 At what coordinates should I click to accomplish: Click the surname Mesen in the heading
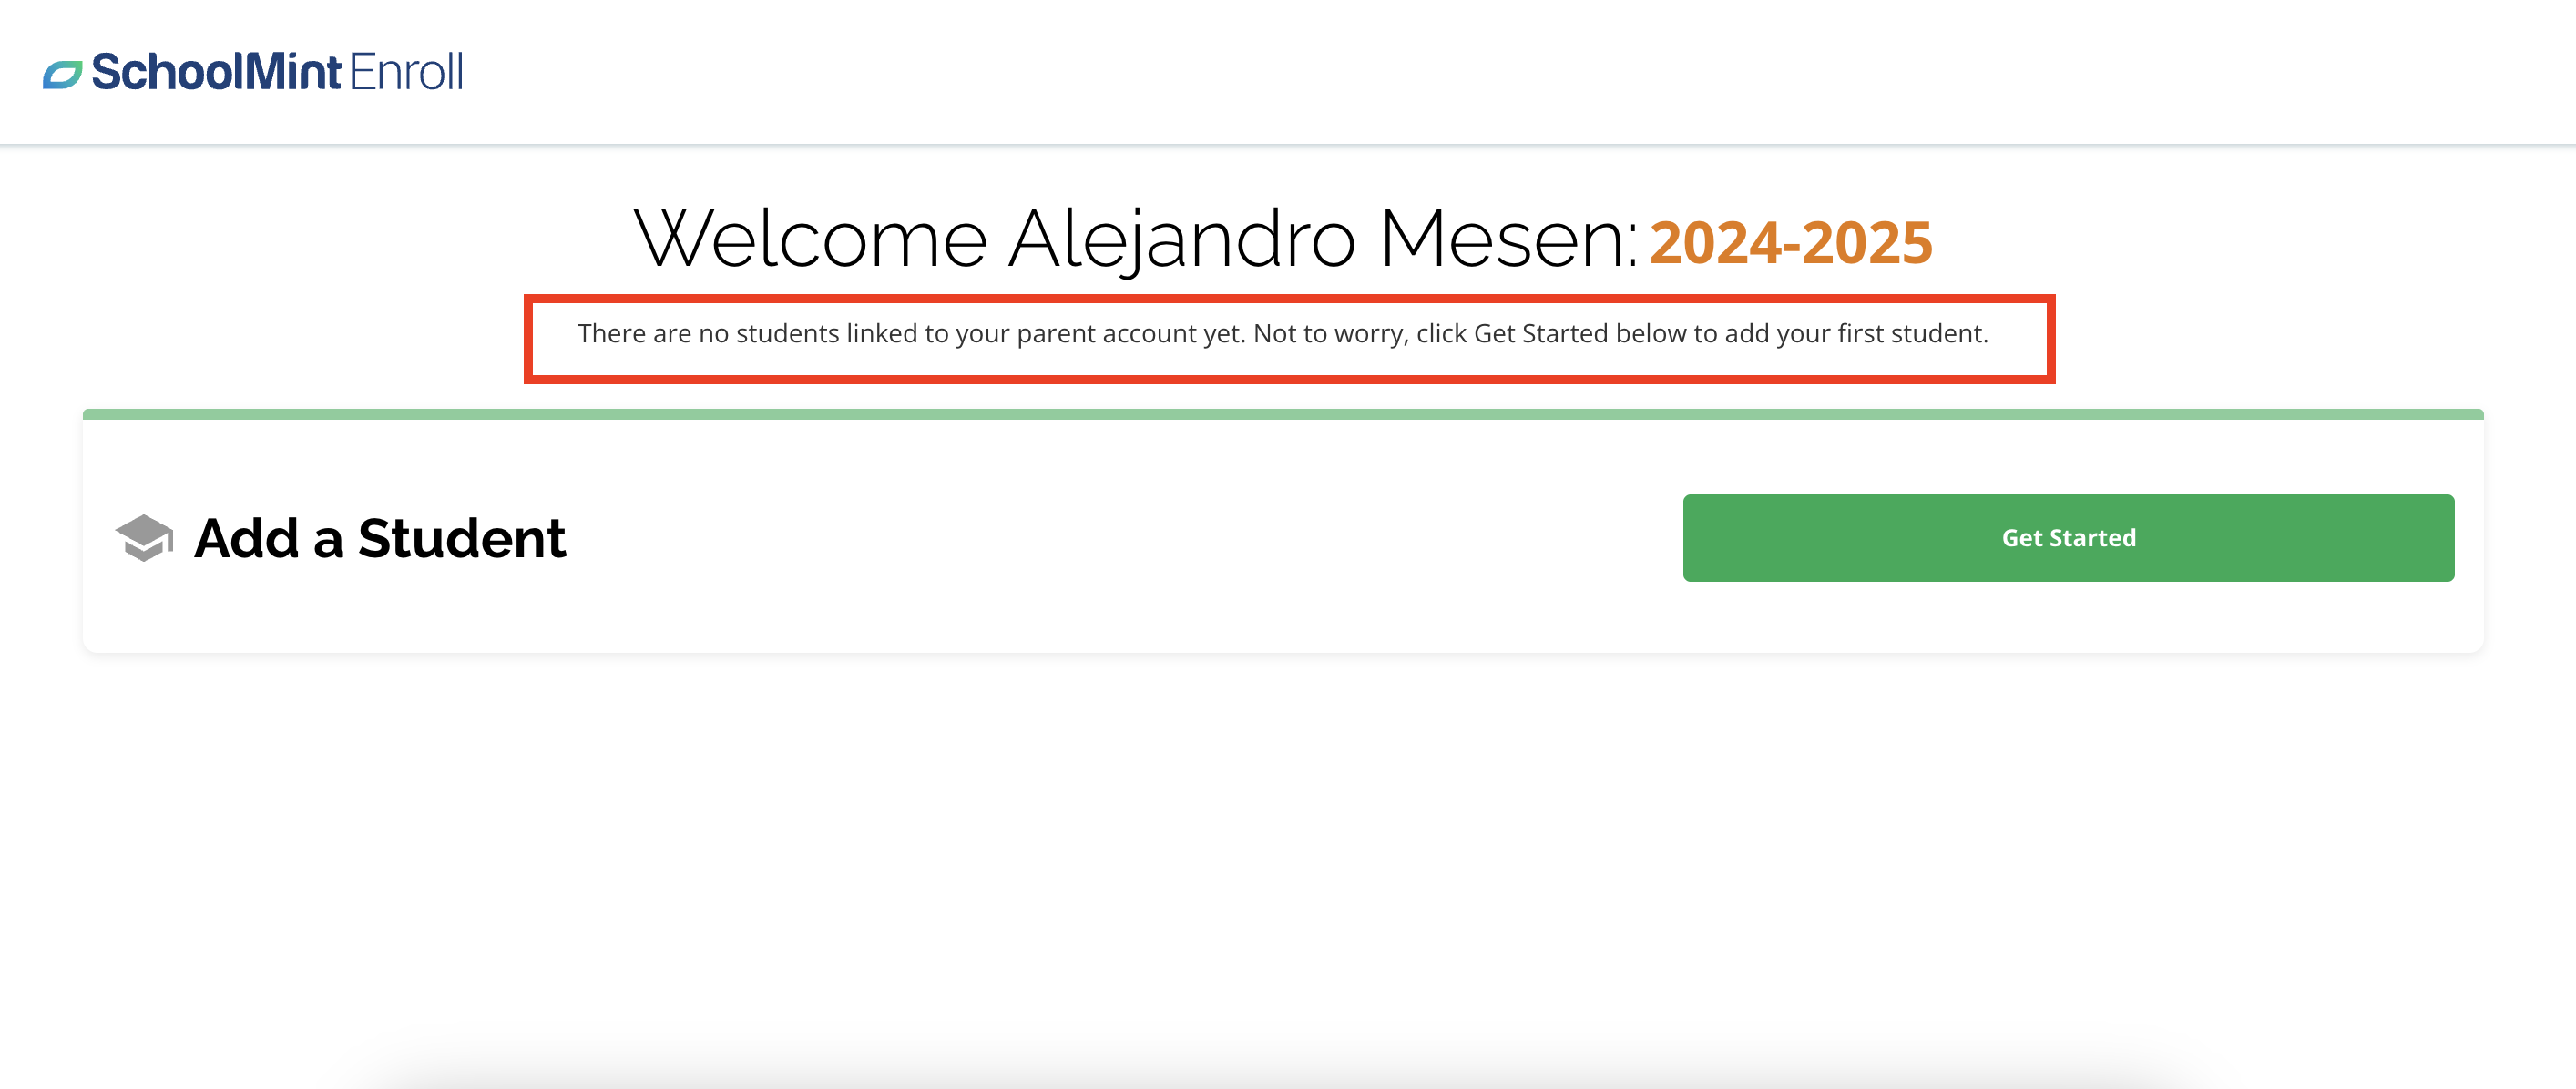(x=1508, y=240)
